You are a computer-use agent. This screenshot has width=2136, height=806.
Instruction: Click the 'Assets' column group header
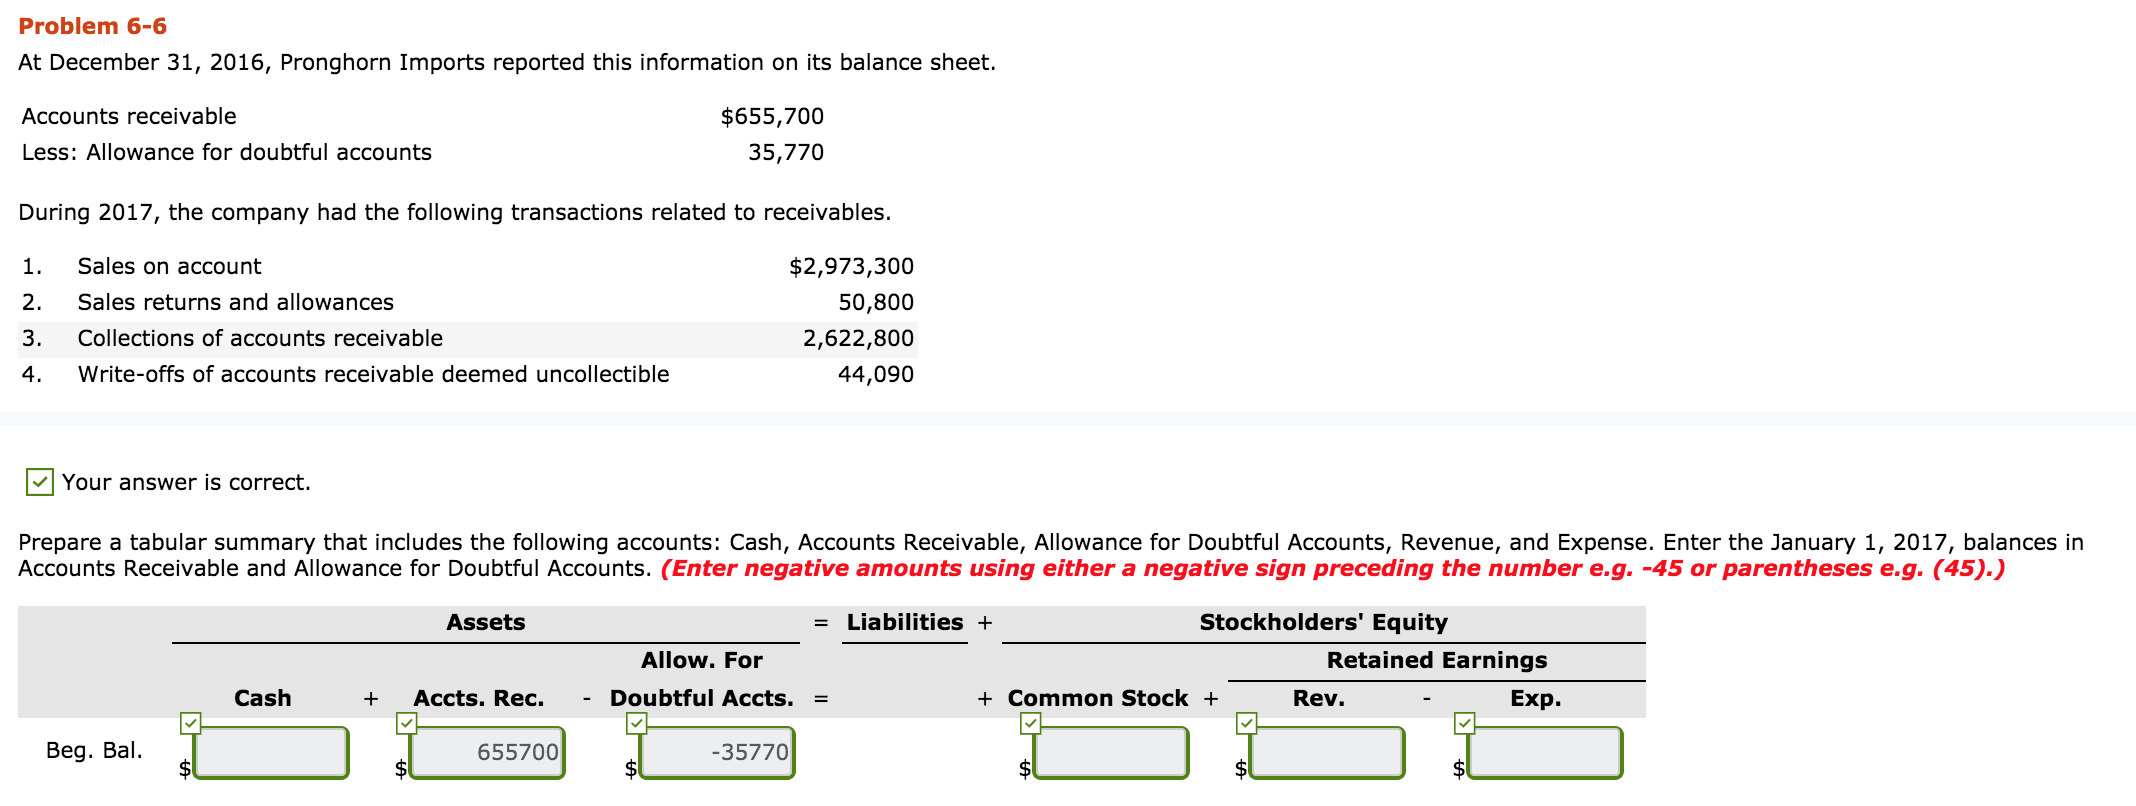[486, 622]
